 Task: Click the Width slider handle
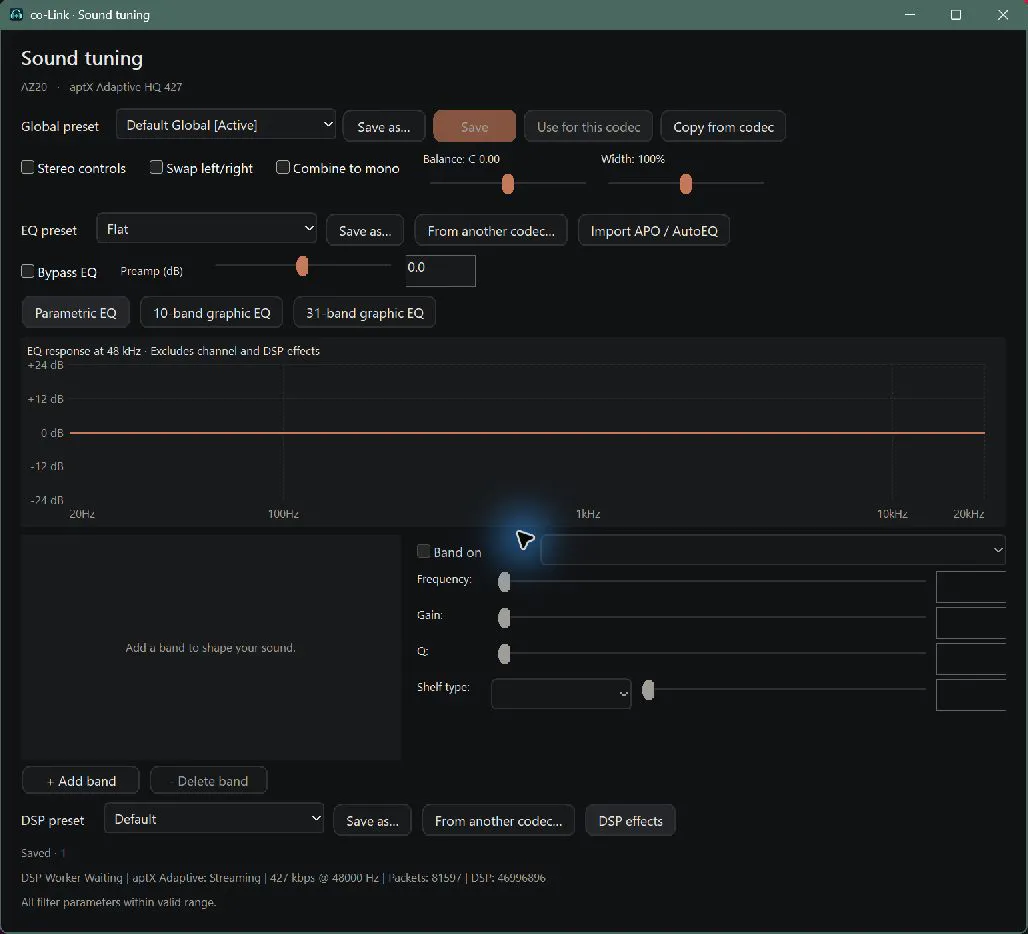[686, 184]
